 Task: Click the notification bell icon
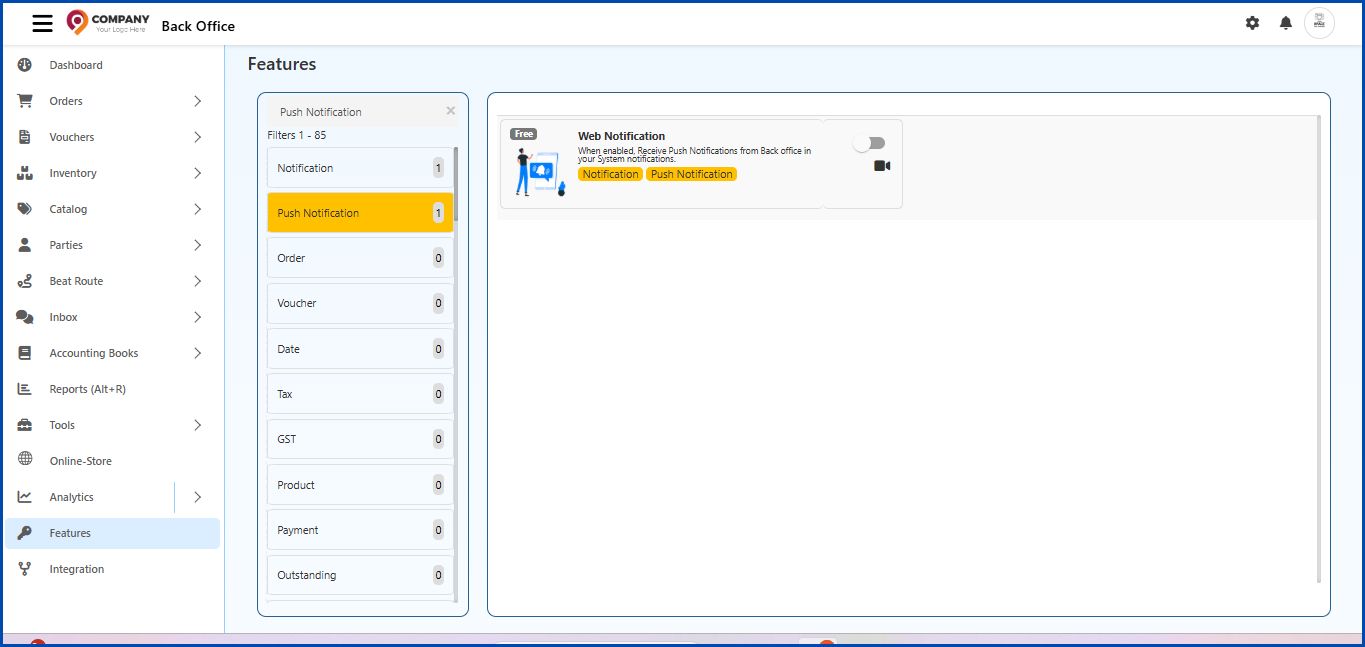click(1286, 23)
